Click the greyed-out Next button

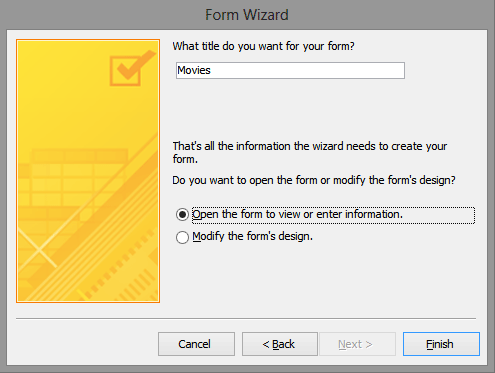coord(357,344)
